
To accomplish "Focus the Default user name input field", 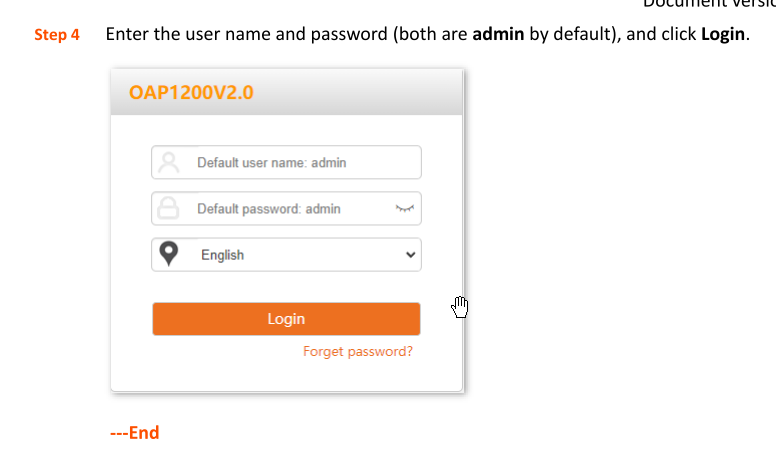I will click(x=287, y=162).
